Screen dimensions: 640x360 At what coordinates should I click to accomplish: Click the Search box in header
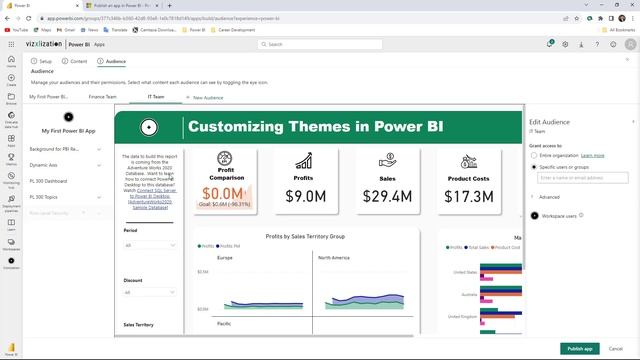(320, 44)
